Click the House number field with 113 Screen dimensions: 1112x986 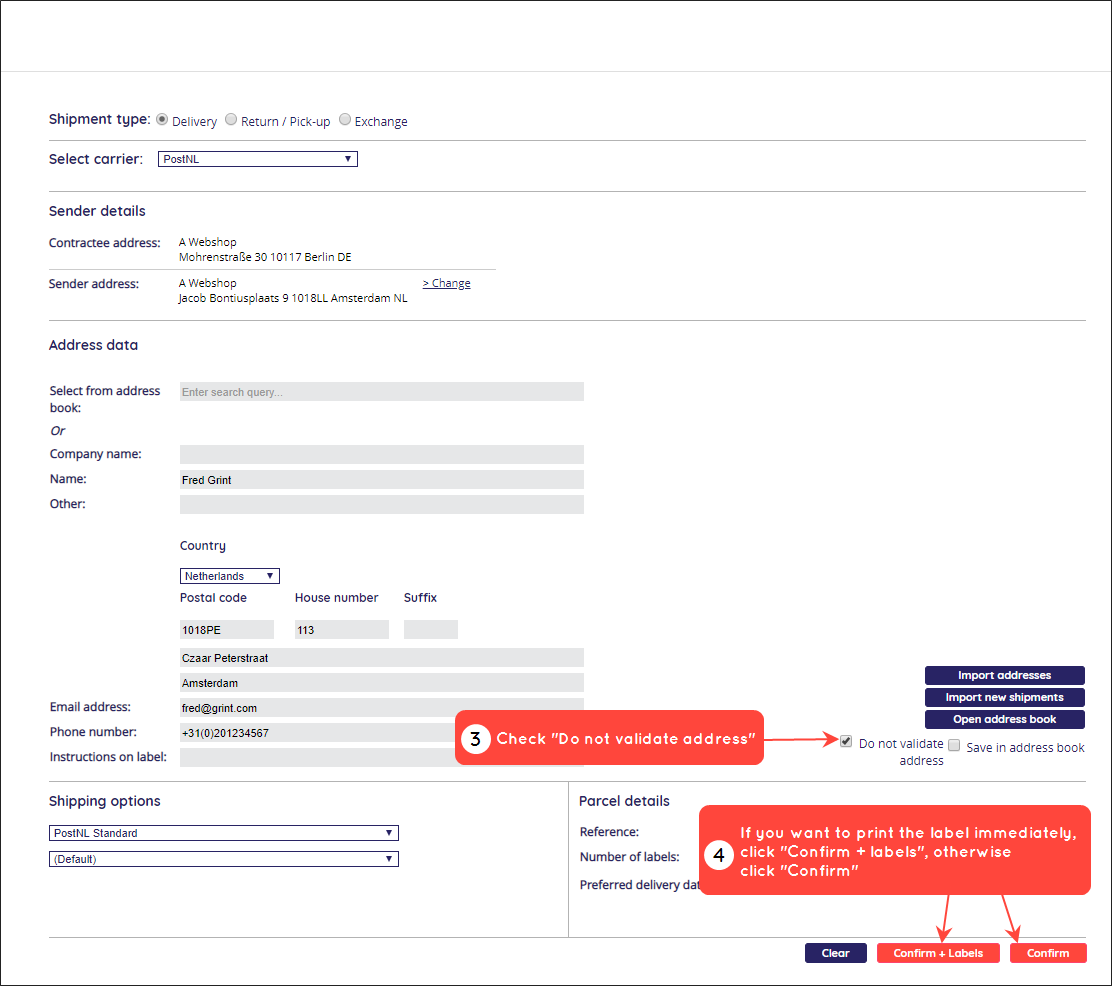coord(342,629)
